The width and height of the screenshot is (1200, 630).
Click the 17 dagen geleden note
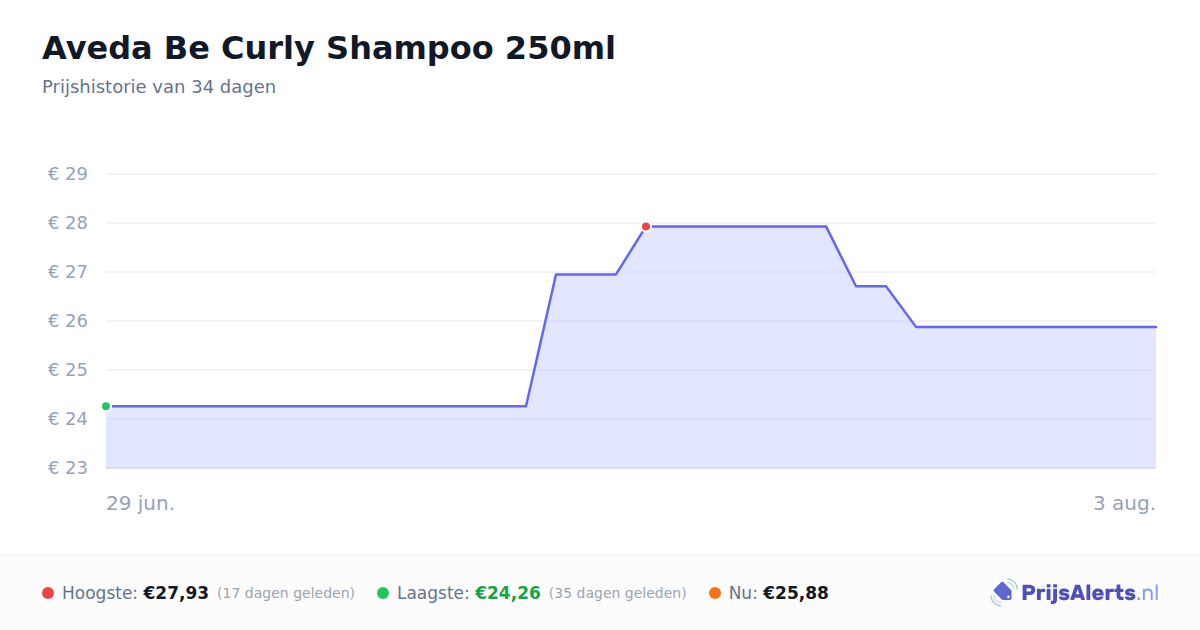coord(286,594)
